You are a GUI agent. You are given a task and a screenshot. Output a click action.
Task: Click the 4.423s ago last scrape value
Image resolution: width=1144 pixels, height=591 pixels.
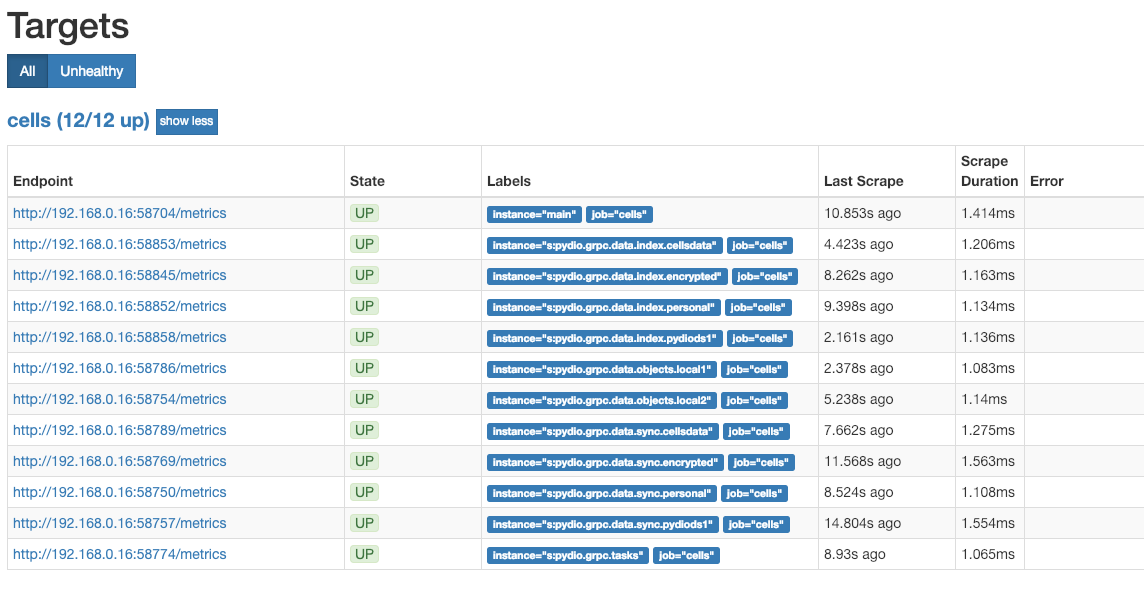(x=859, y=244)
